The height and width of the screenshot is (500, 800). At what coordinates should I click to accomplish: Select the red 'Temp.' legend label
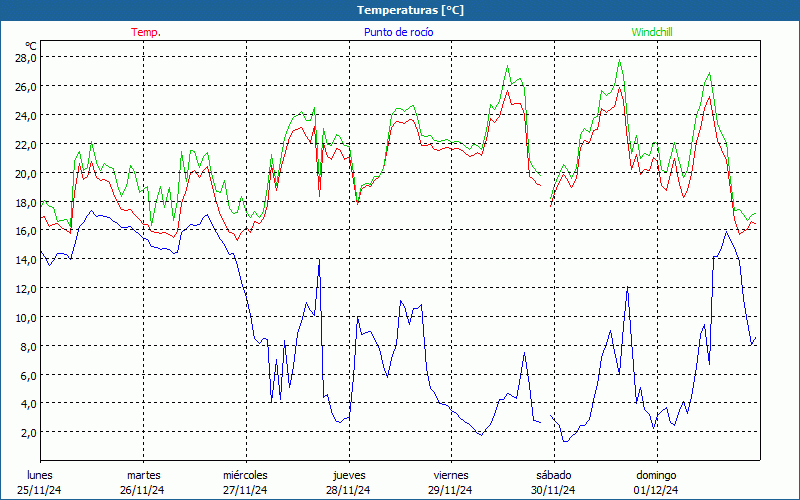(146, 32)
